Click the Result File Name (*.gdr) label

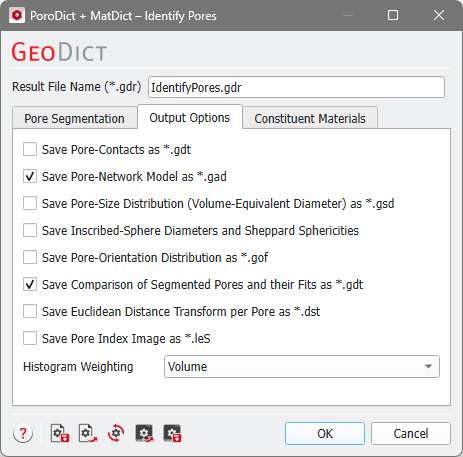coord(77,87)
